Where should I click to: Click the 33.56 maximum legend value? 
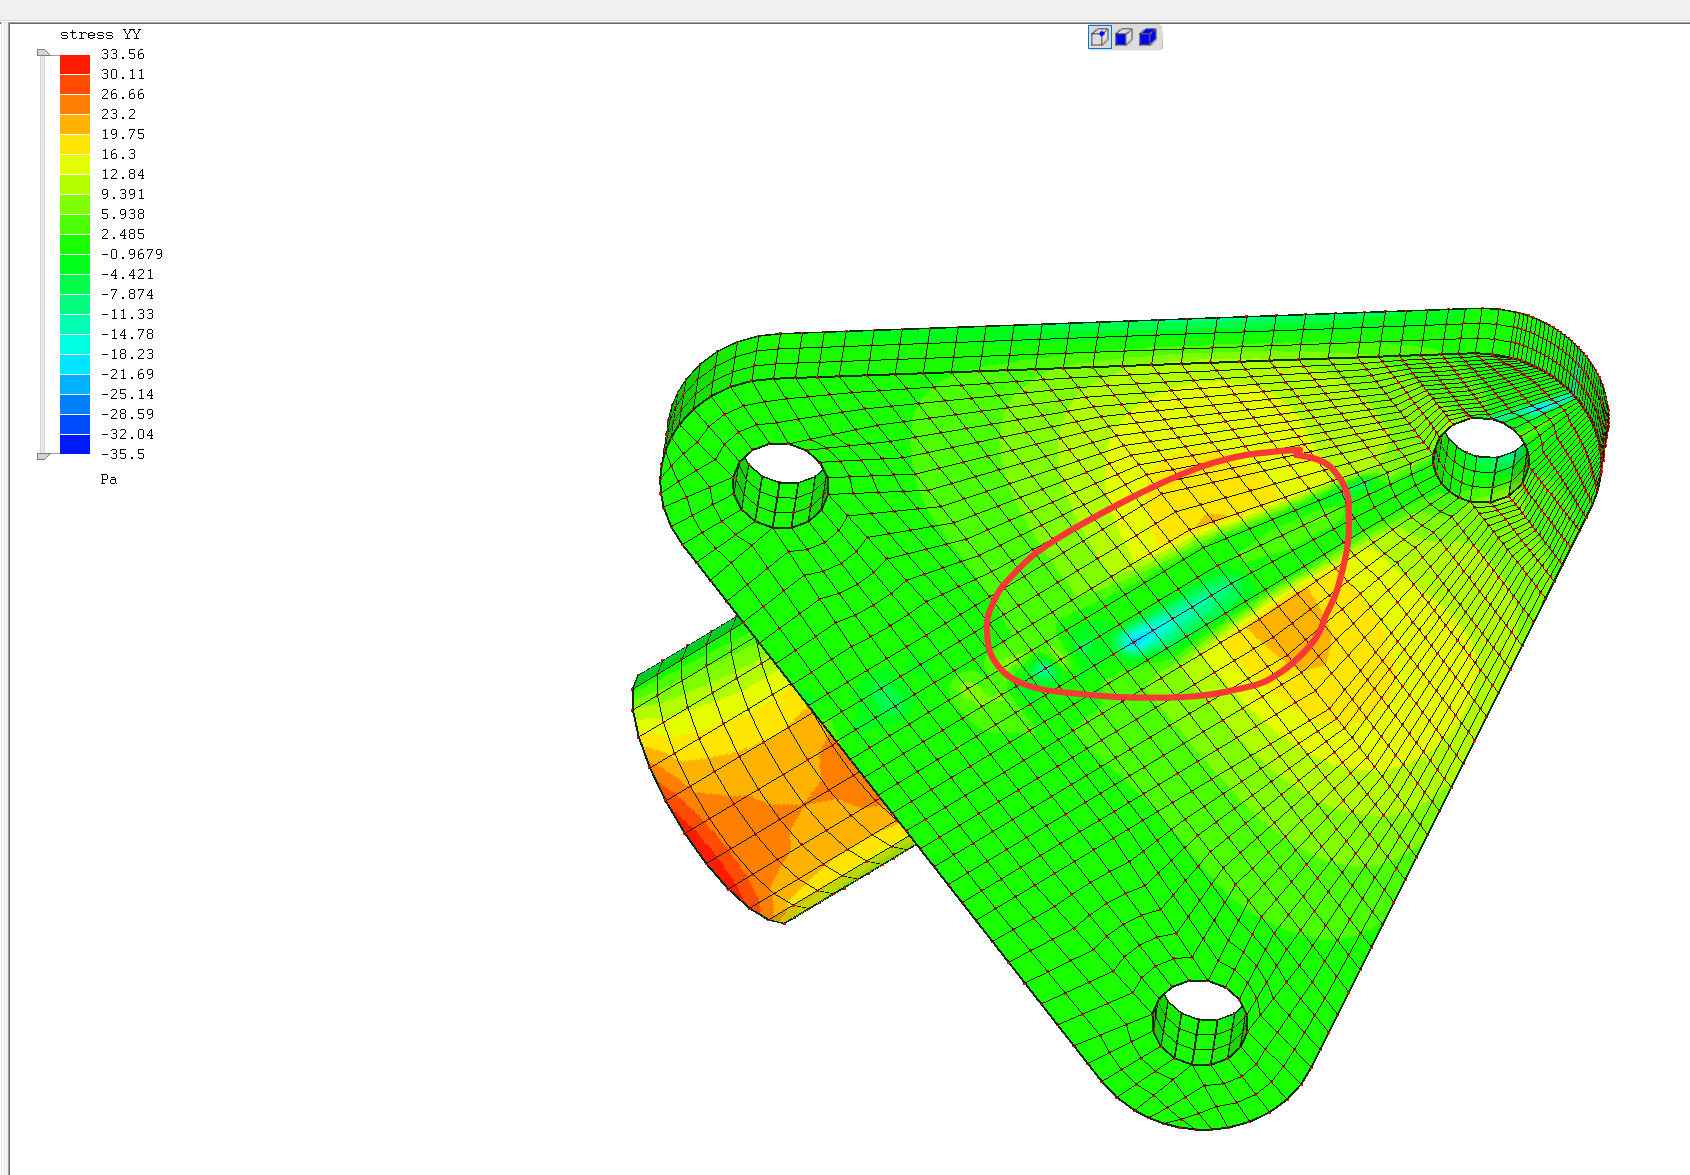coord(122,55)
